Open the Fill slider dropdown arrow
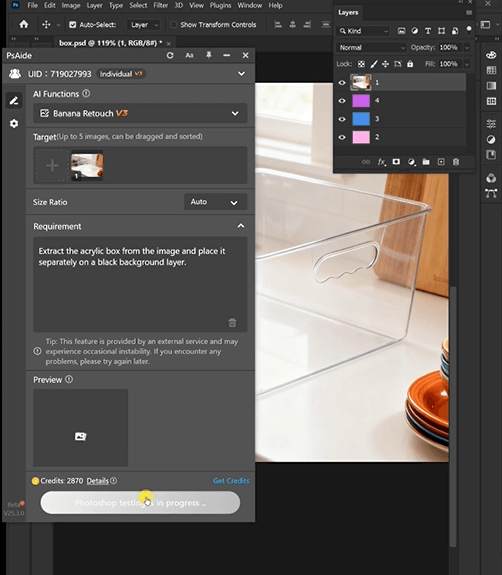Viewport: 502px width, 575px height. [x=467, y=64]
